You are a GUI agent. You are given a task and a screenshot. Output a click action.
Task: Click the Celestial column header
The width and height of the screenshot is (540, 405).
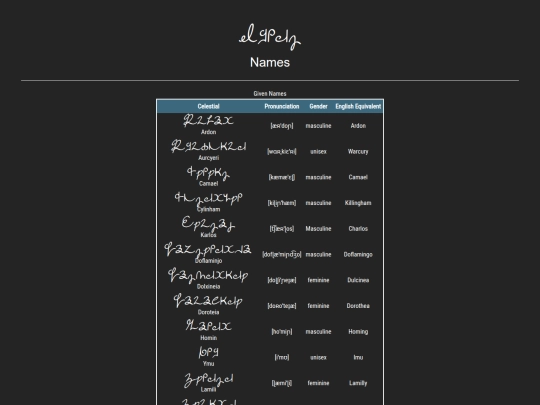(208, 106)
